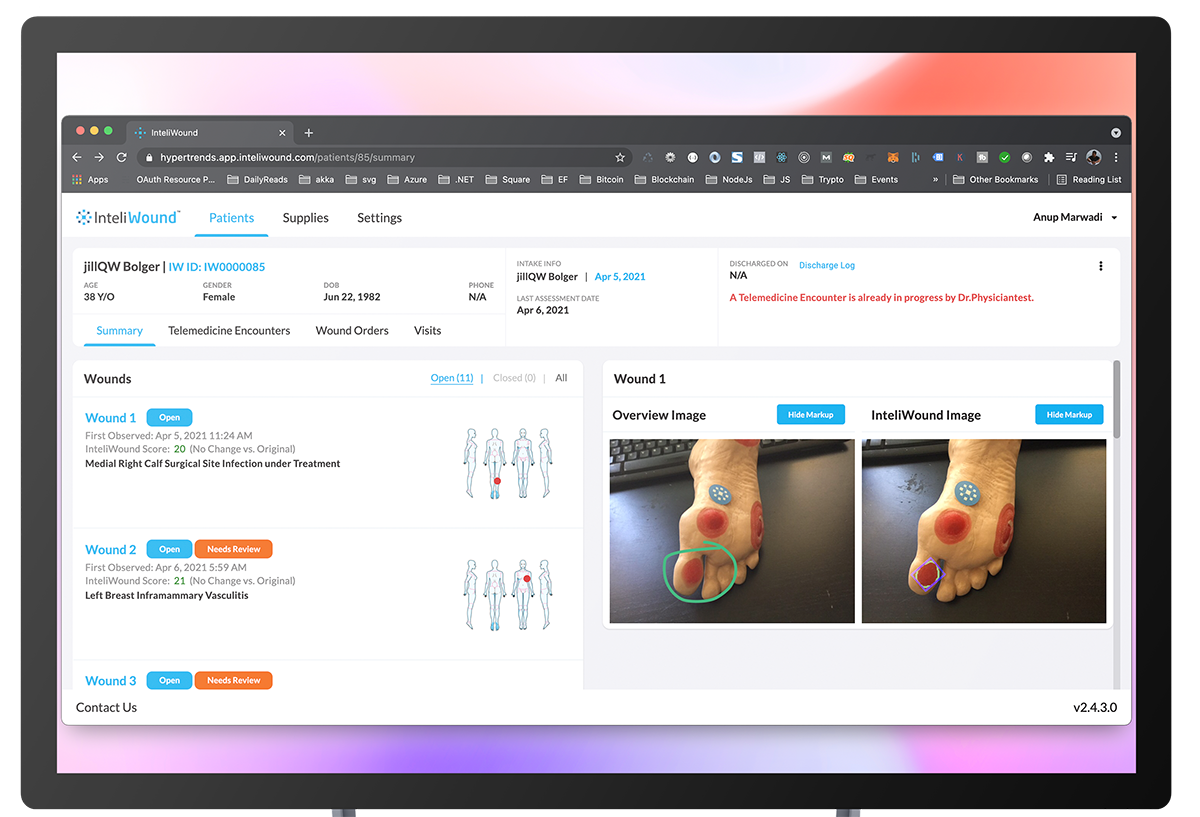Image resolution: width=1200 pixels, height=817 pixels.
Task: Bookmark this page with the star icon
Action: 620,157
